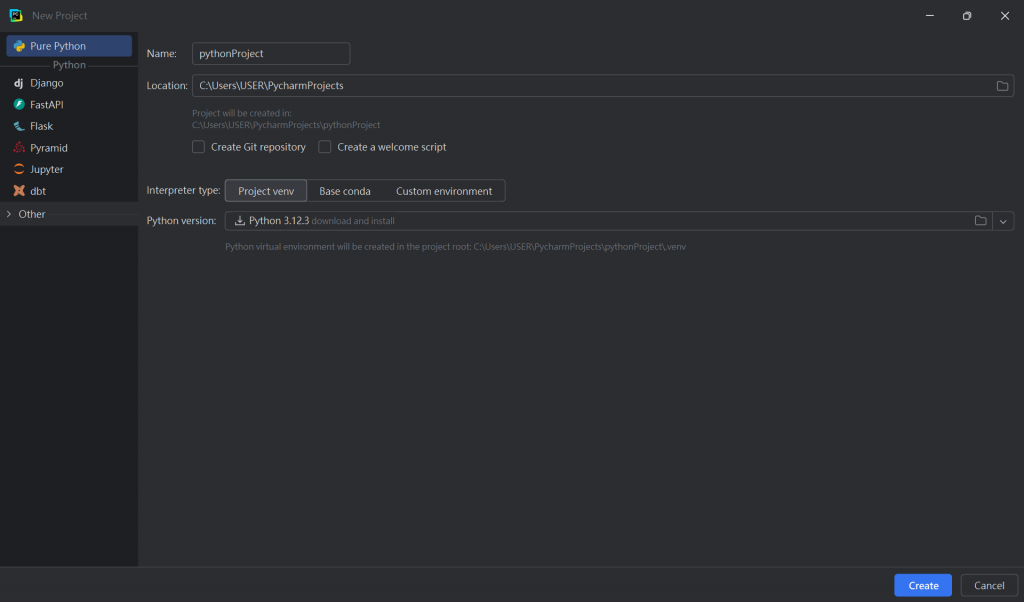This screenshot has width=1024, height=602.
Task: Click the Name field with pythonProject
Action: pyautogui.click(x=271, y=54)
